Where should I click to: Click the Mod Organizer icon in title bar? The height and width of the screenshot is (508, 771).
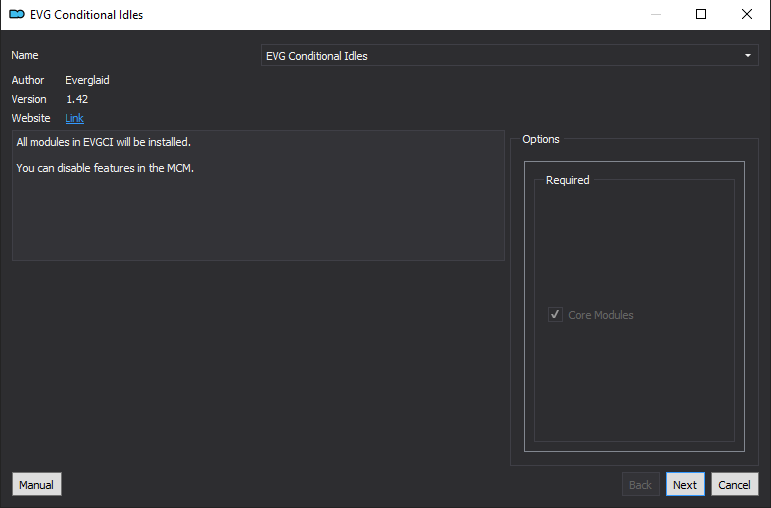(17, 14)
